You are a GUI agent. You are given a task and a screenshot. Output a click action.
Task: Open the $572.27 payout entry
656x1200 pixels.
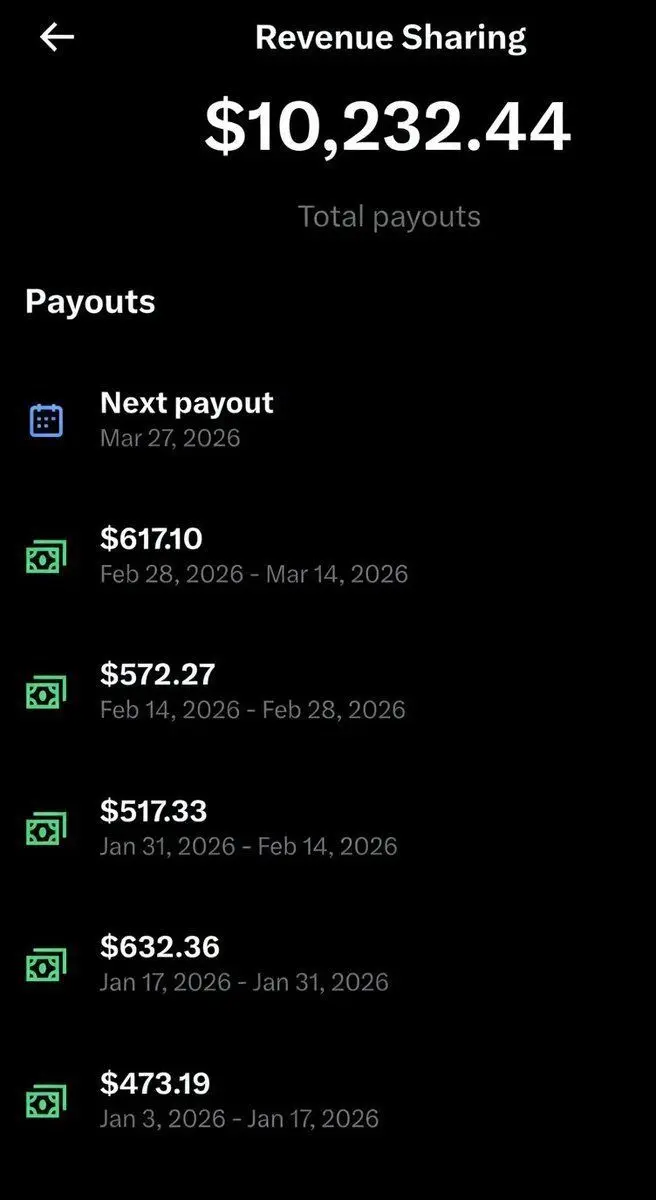(x=328, y=692)
